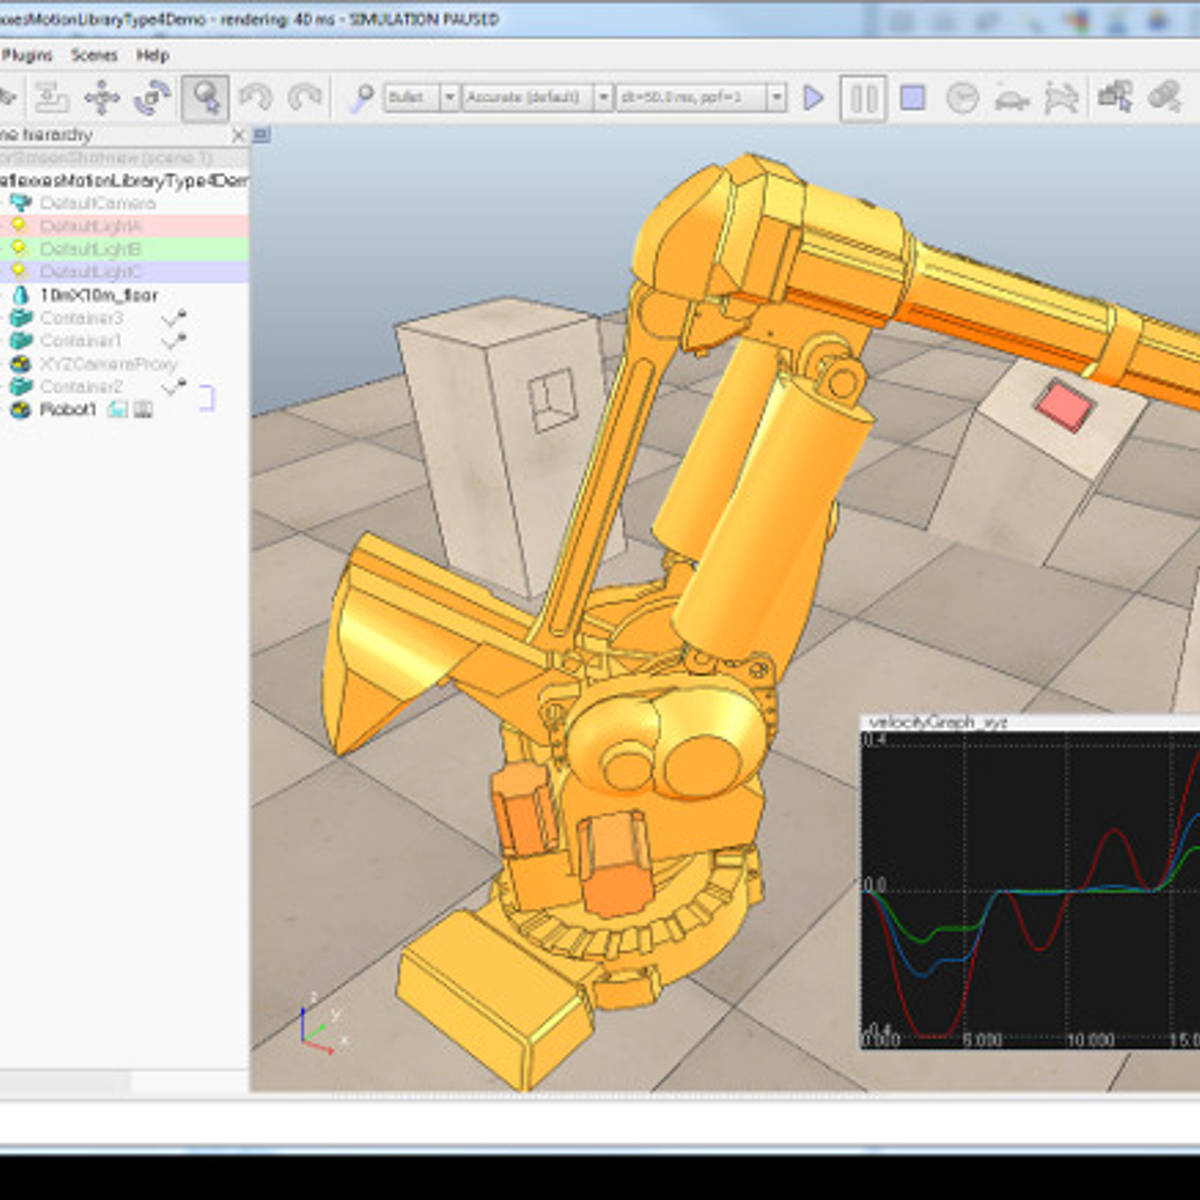Stop the simulation with the square button
The height and width of the screenshot is (1200, 1200).
[x=912, y=98]
